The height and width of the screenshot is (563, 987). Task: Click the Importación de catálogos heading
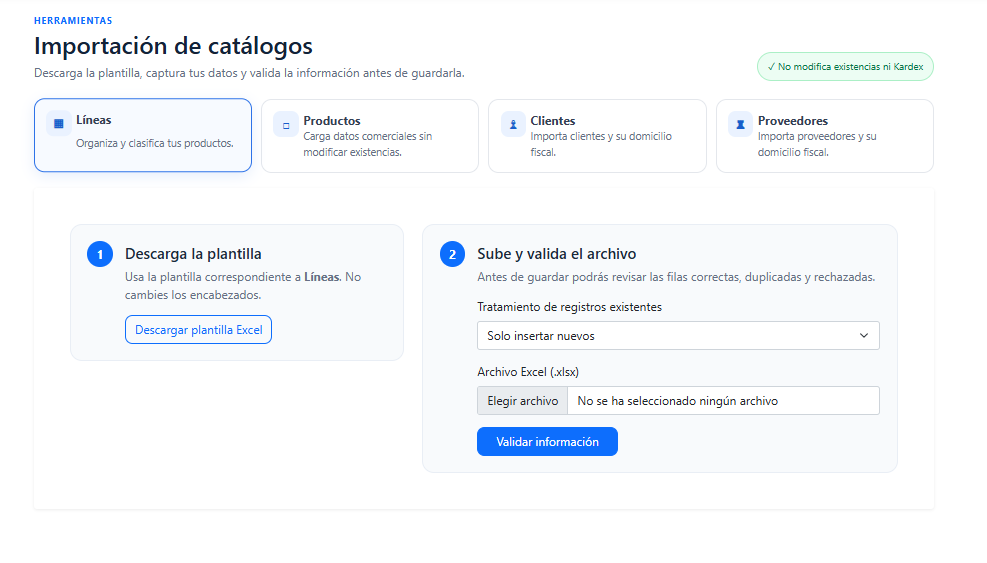click(173, 46)
